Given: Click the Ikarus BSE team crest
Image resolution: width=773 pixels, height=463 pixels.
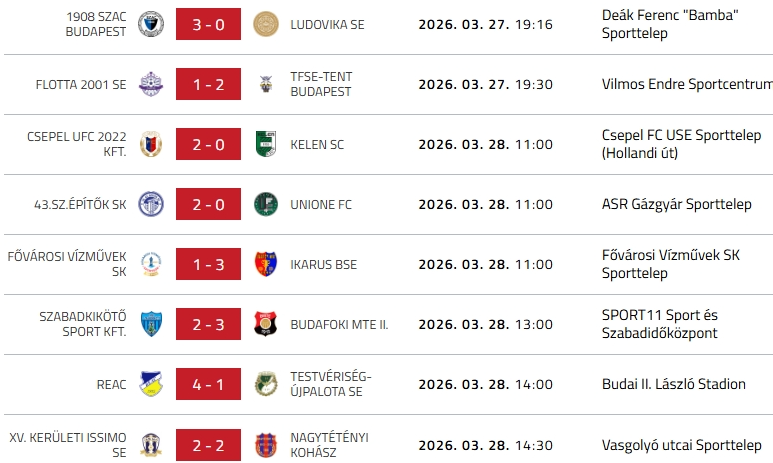Looking at the screenshot, I should [x=265, y=265].
